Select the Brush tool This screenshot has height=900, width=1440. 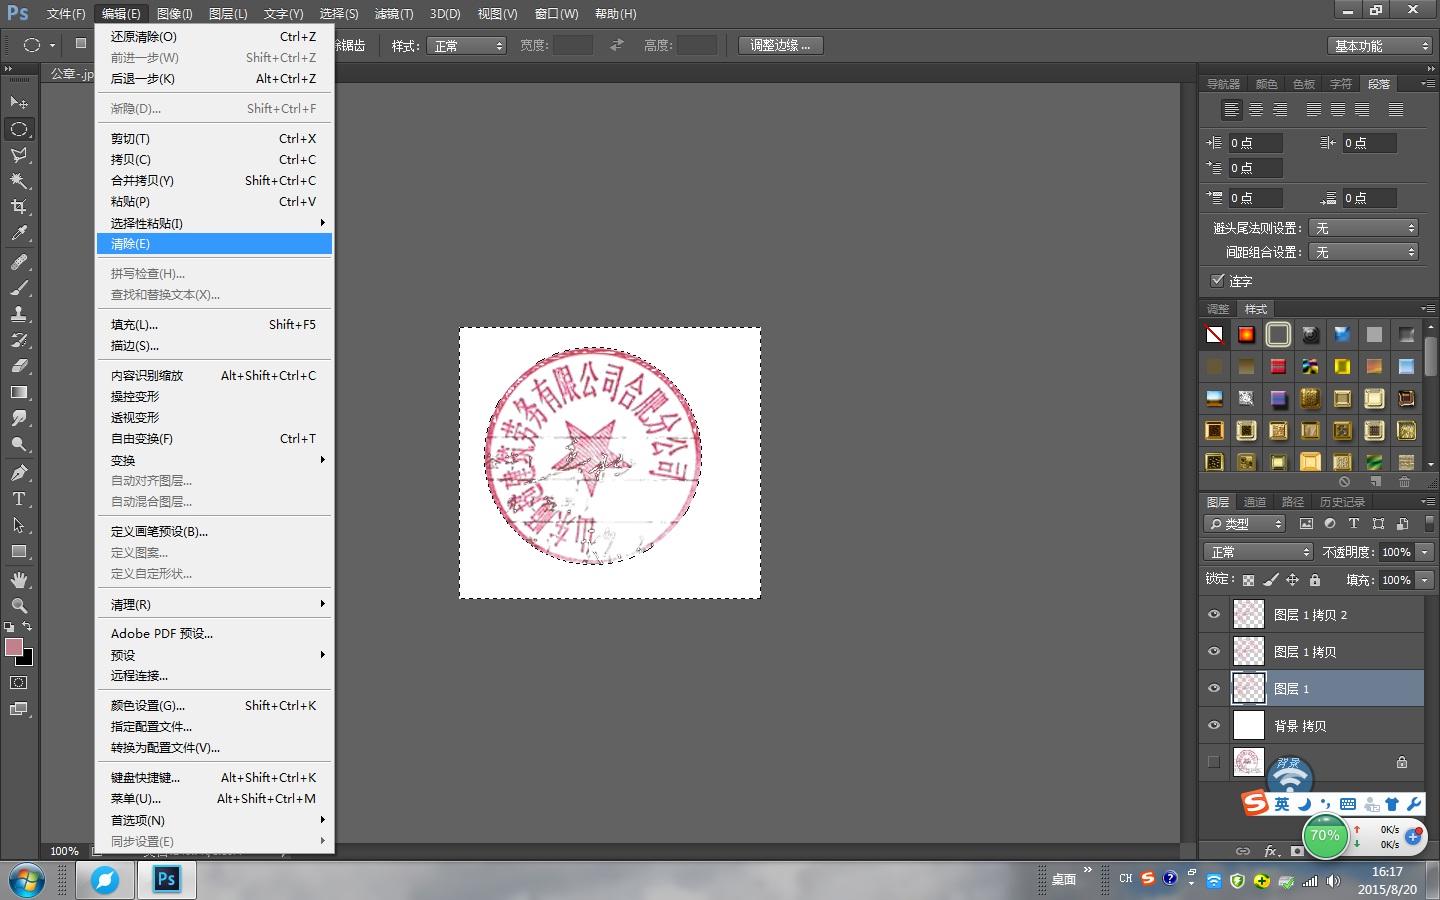pyautogui.click(x=19, y=288)
